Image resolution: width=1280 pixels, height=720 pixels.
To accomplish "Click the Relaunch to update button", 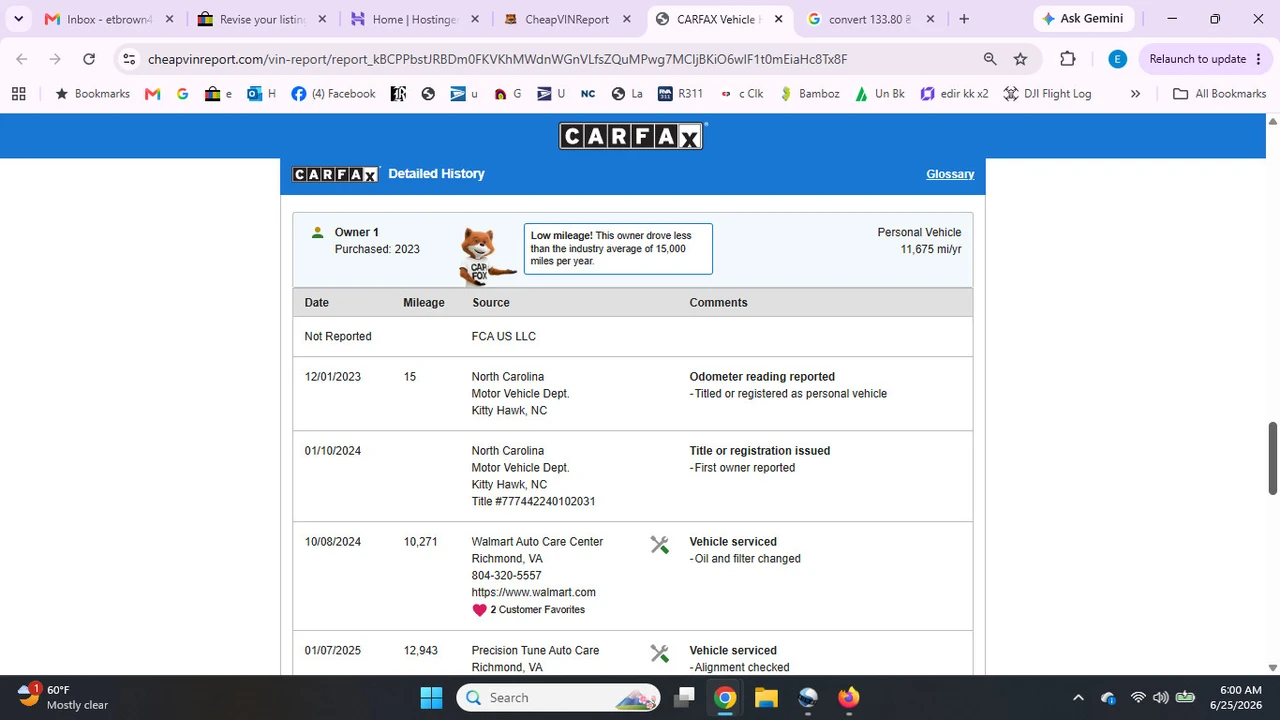I will coord(1205,59).
